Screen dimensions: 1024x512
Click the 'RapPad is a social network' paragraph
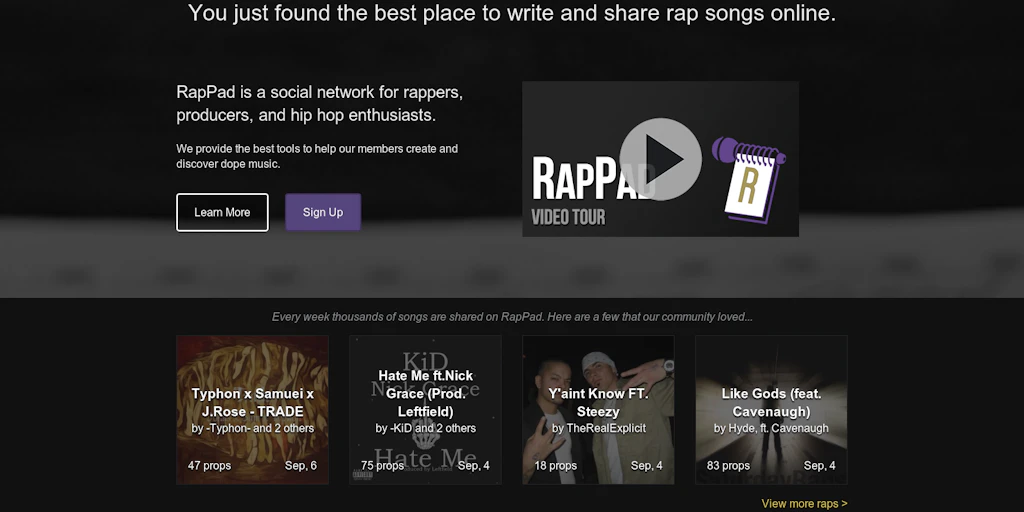point(320,104)
